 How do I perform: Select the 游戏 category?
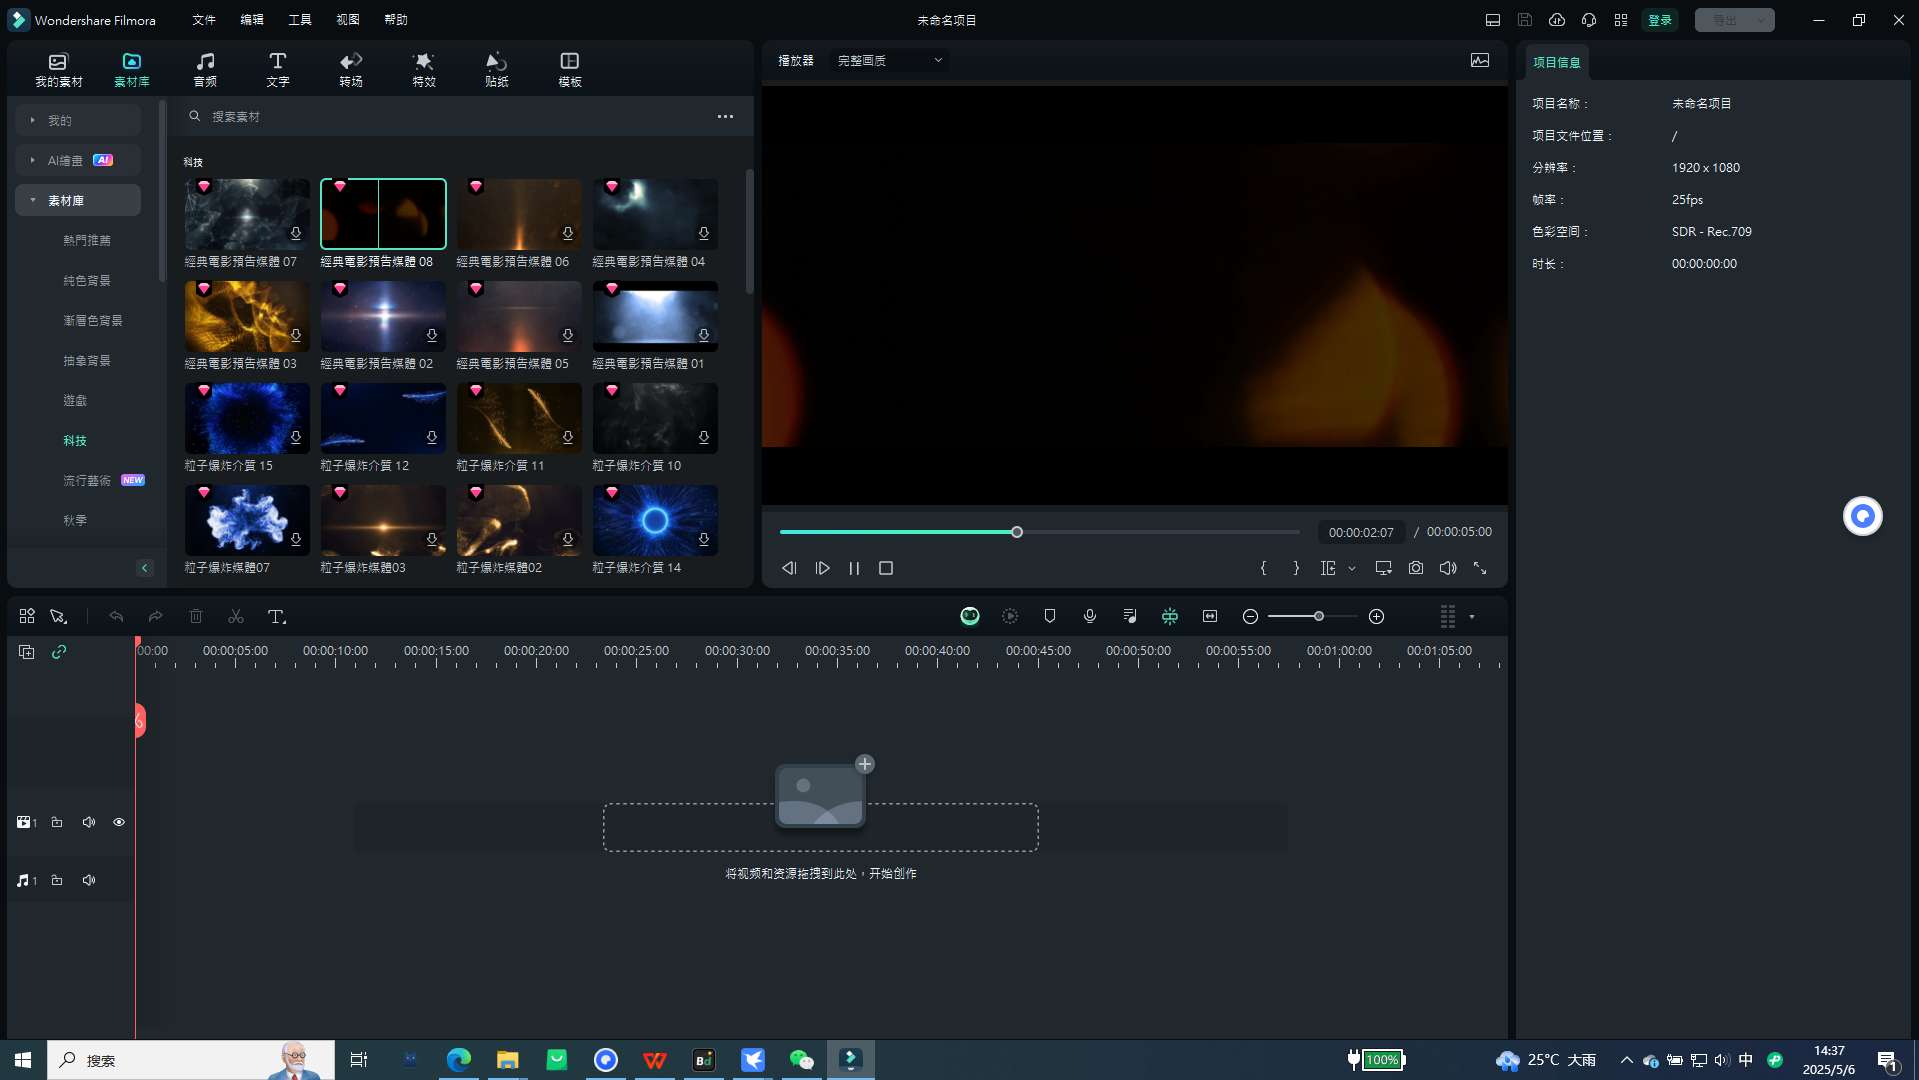coord(75,401)
